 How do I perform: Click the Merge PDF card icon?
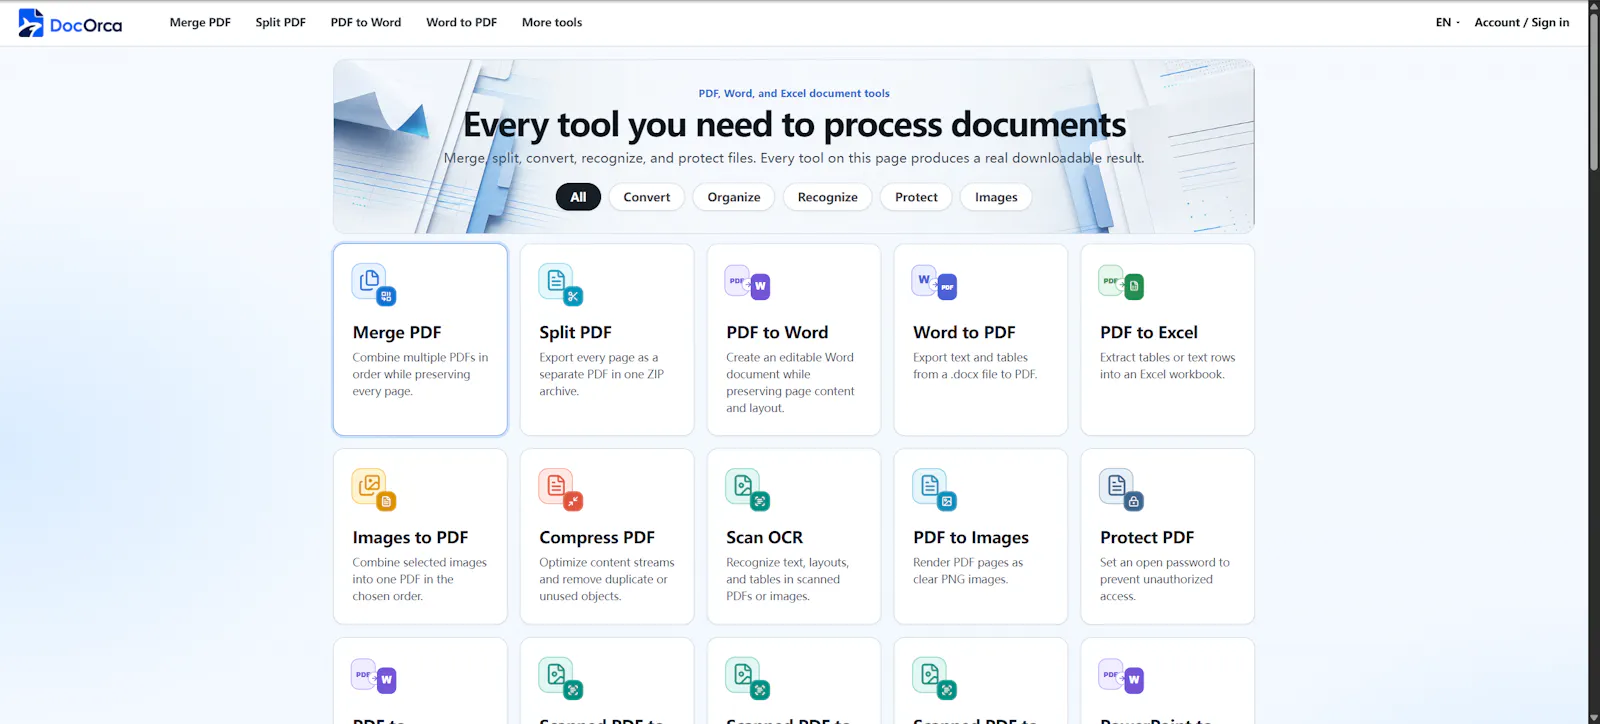coord(374,285)
